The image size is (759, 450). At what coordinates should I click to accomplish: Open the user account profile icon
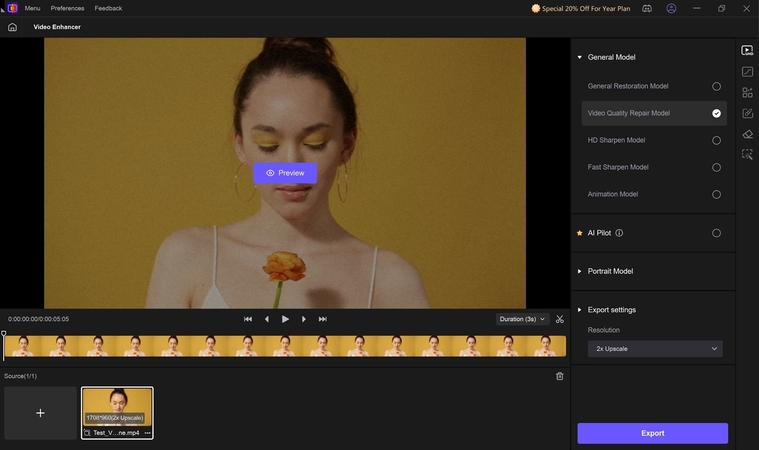(671, 8)
